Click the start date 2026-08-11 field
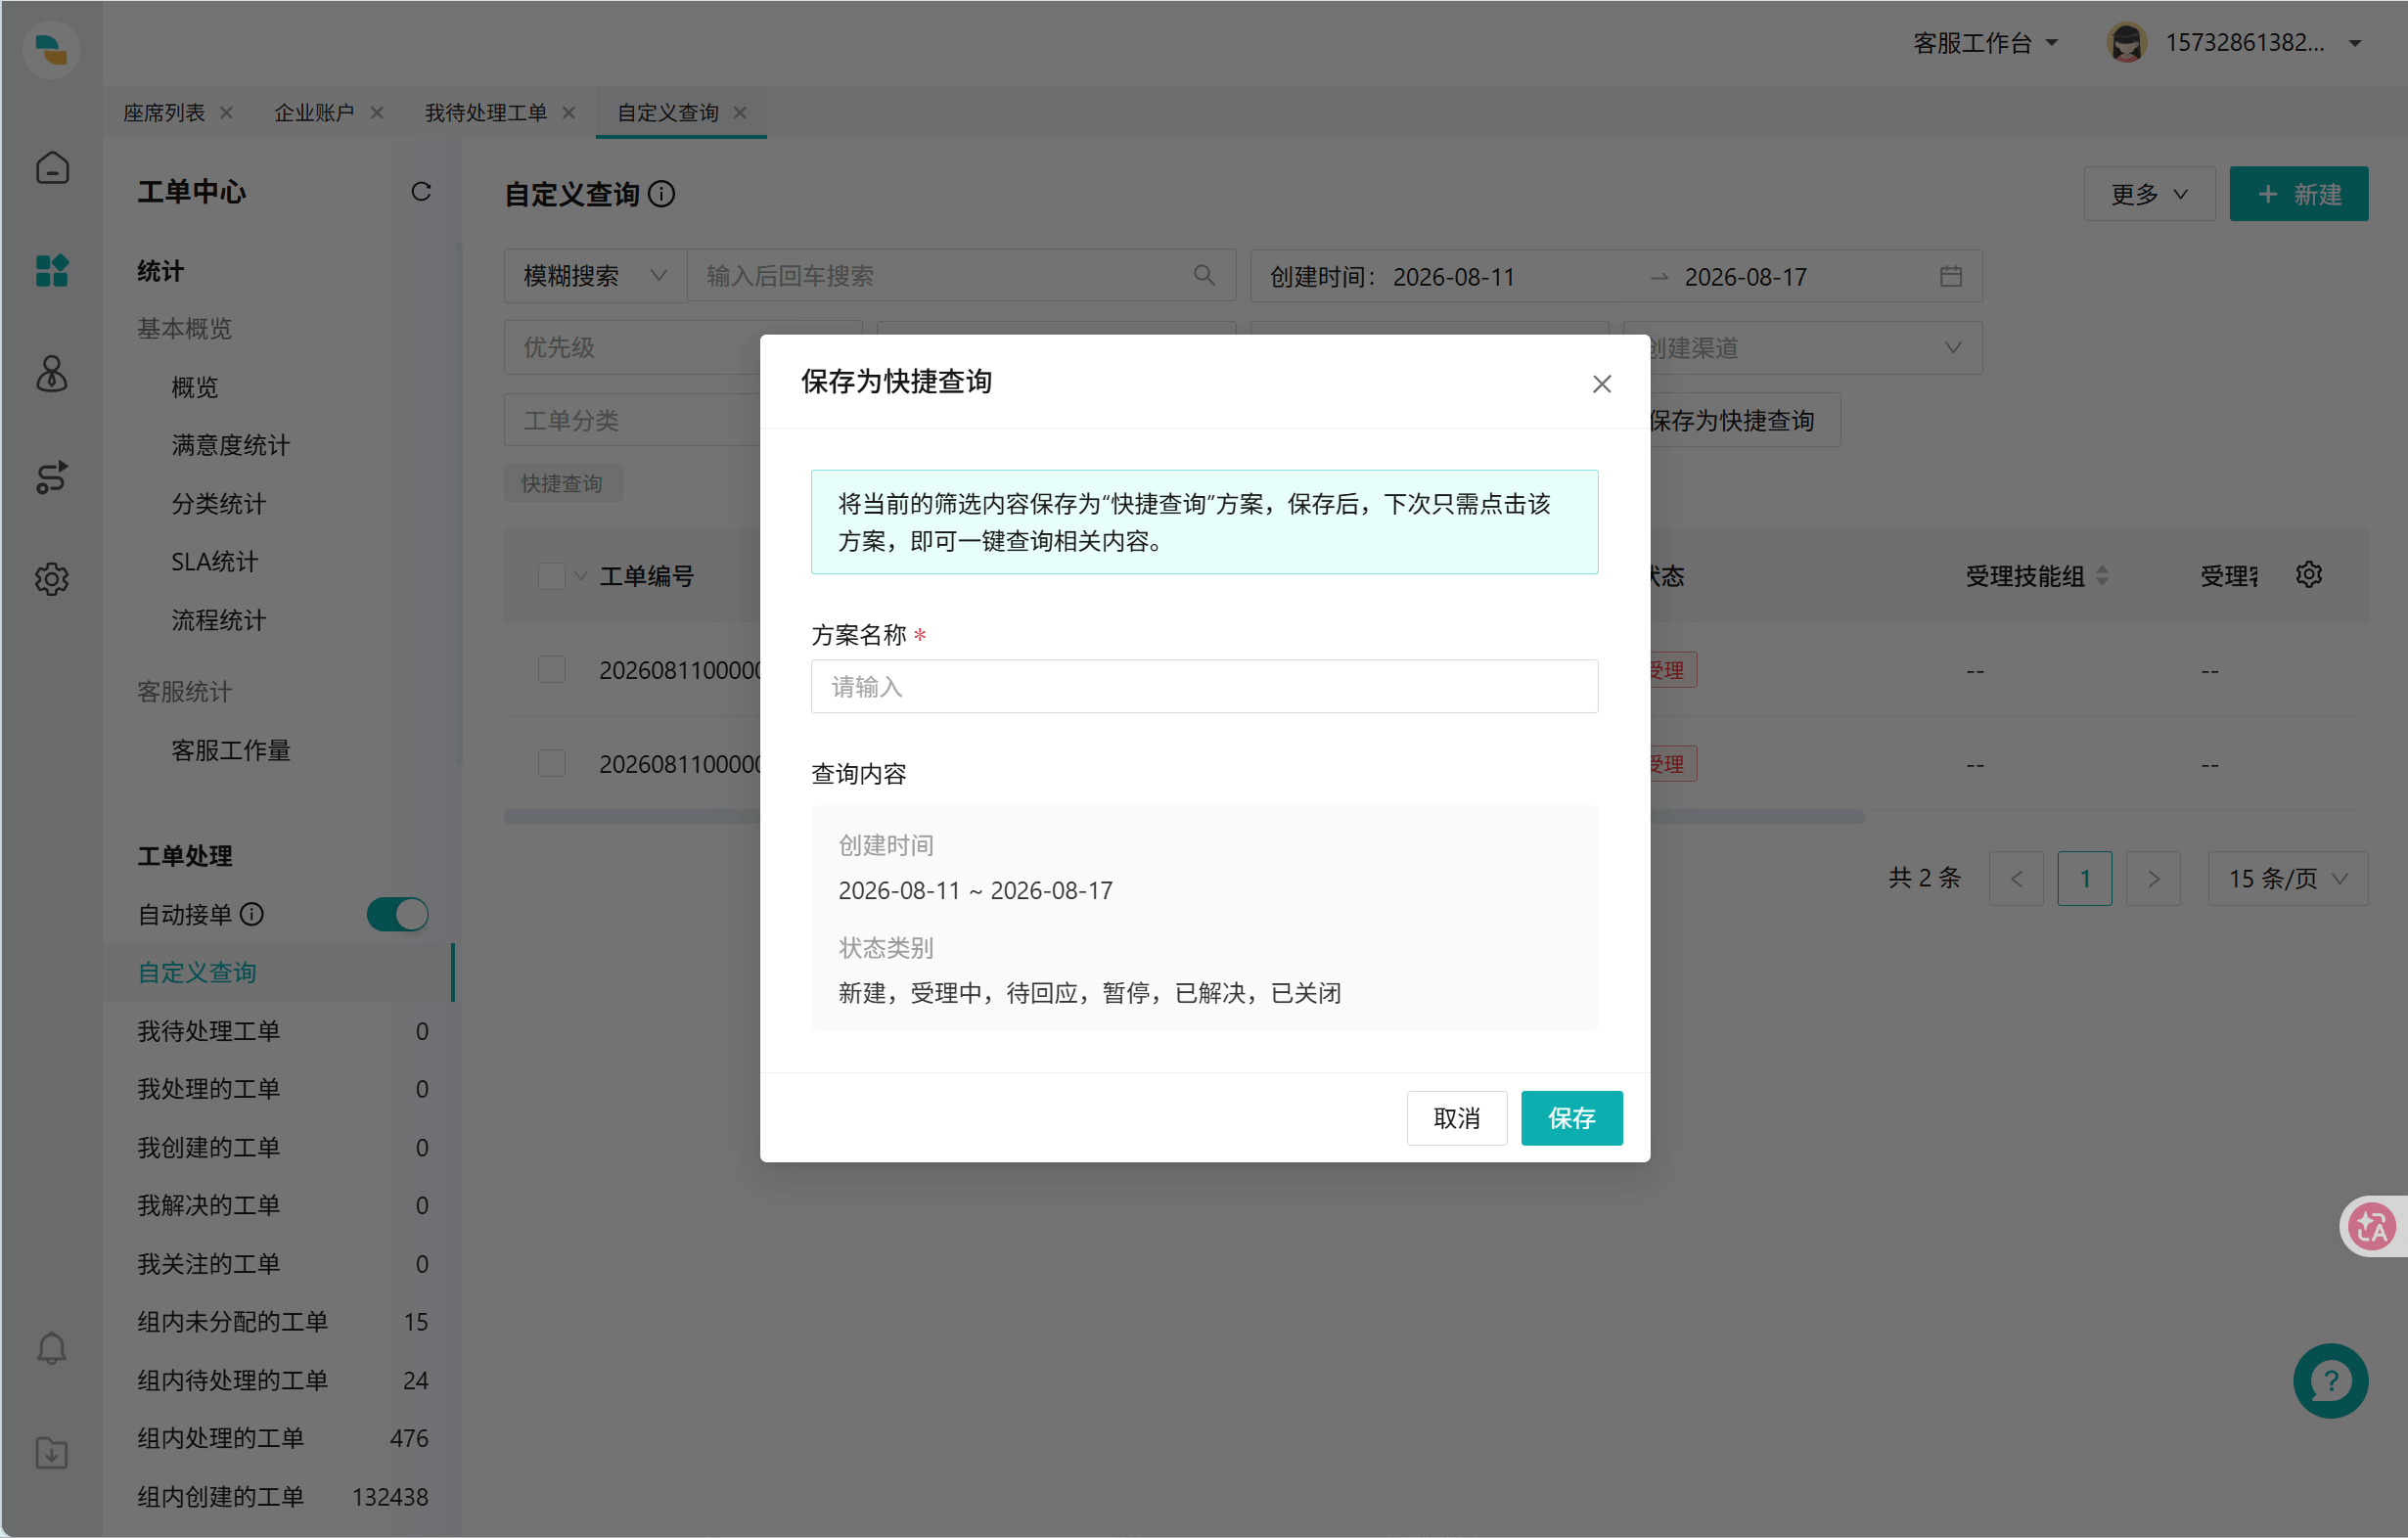Viewport: 2408px width, 1538px height. 1454,276
